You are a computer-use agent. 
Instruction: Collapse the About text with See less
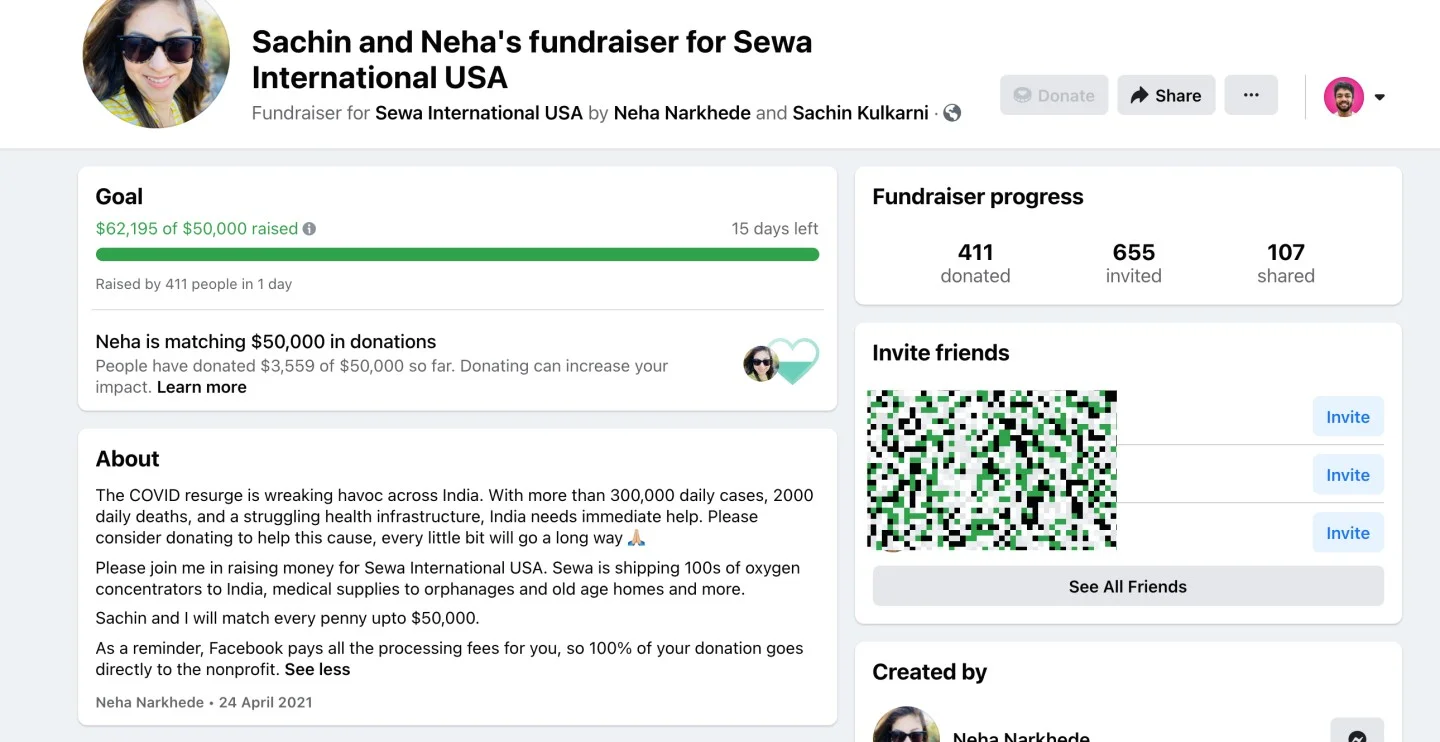click(317, 669)
